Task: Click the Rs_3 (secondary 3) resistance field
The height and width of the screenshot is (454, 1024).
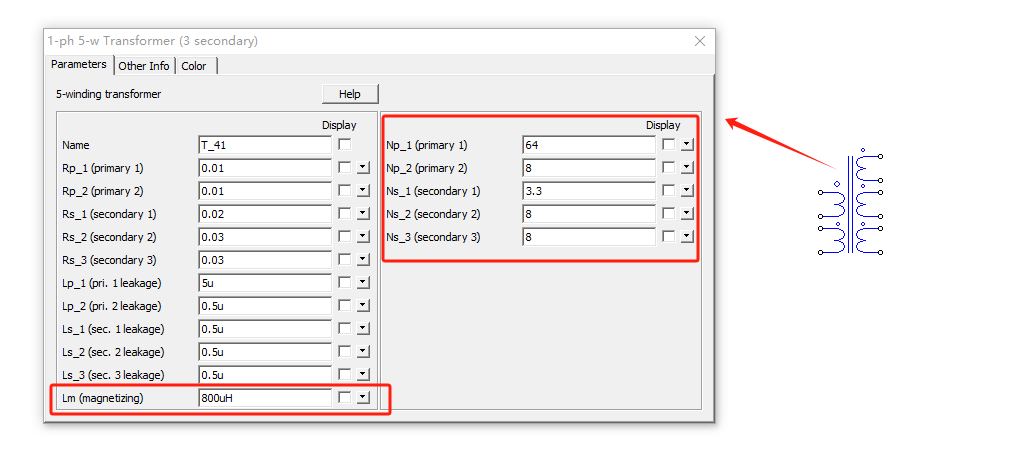Action: pyautogui.click(x=265, y=260)
